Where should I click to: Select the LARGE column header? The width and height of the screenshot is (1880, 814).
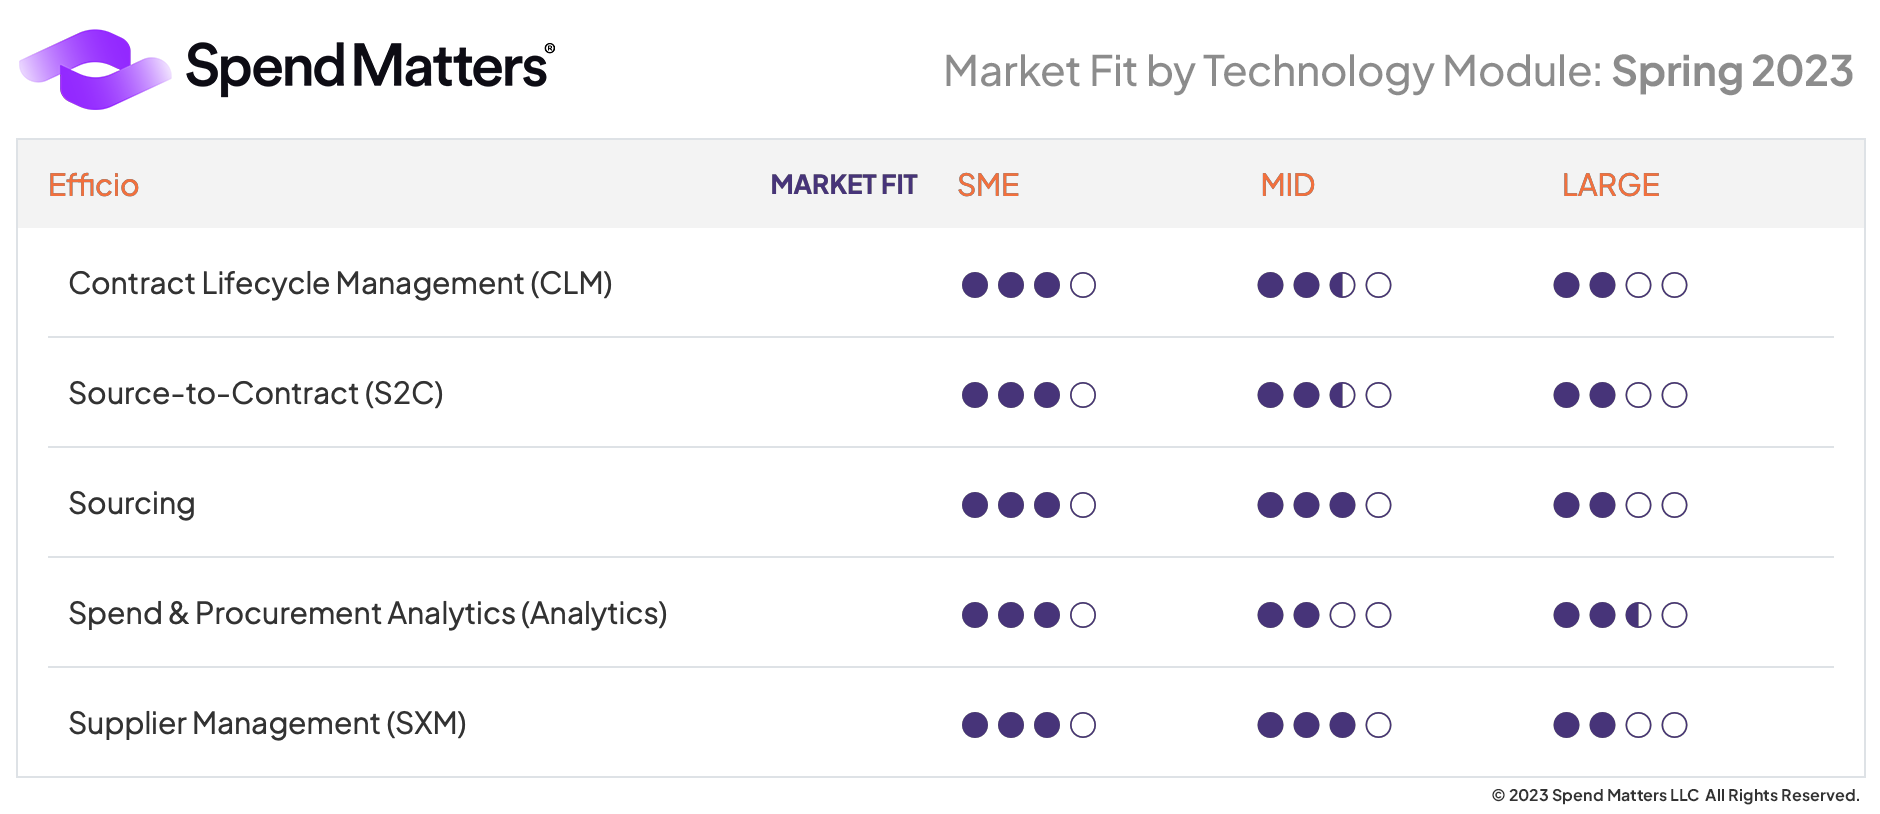click(1610, 185)
